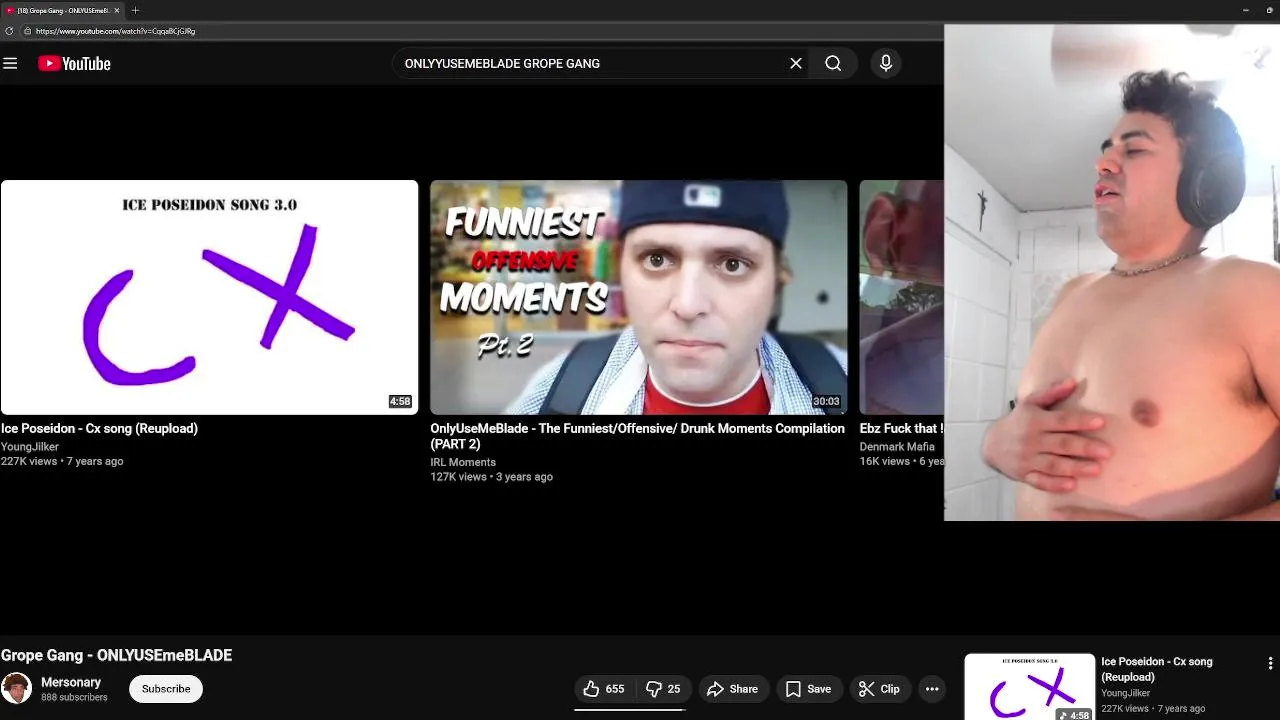Viewport: 1280px width, 720px height.
Task: Open Mersonary channel avatar
Action: (16, 689)
